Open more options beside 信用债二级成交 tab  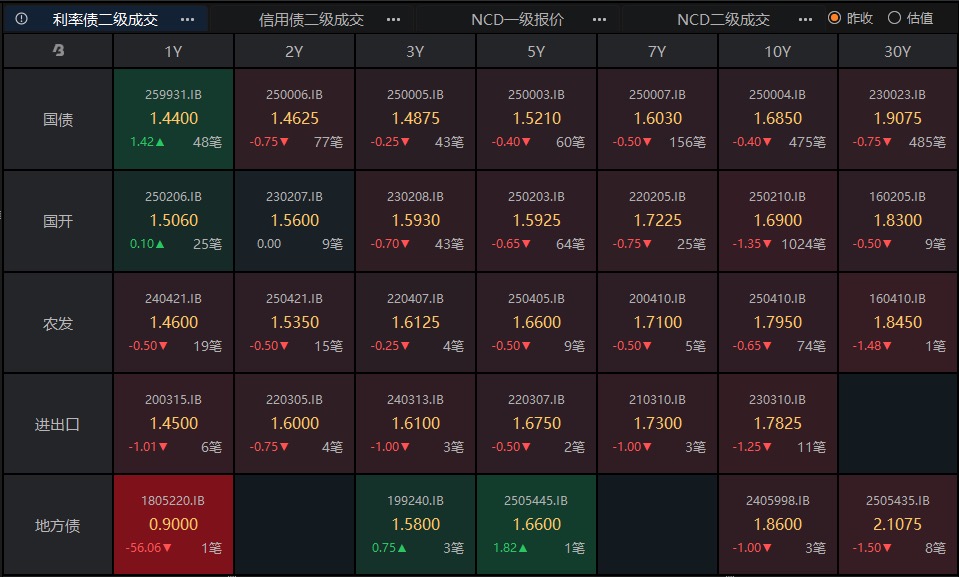pos(393,20)
